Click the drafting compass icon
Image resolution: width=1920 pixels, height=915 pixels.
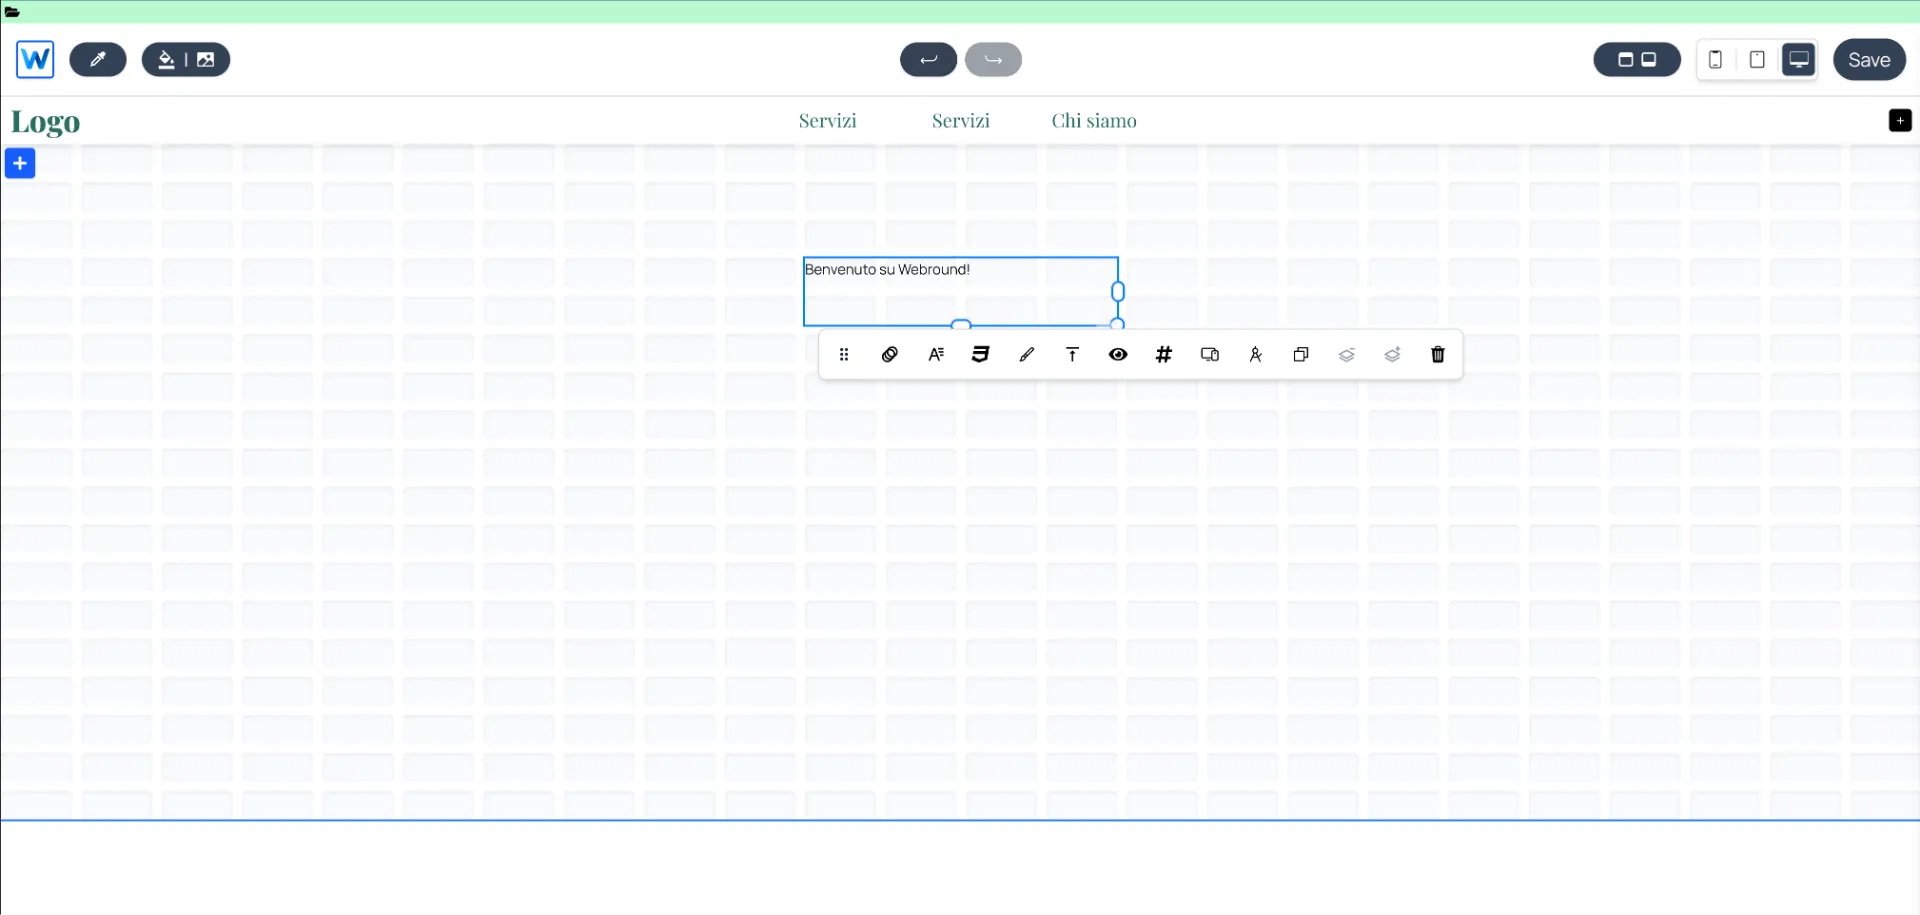[1256, 354]
